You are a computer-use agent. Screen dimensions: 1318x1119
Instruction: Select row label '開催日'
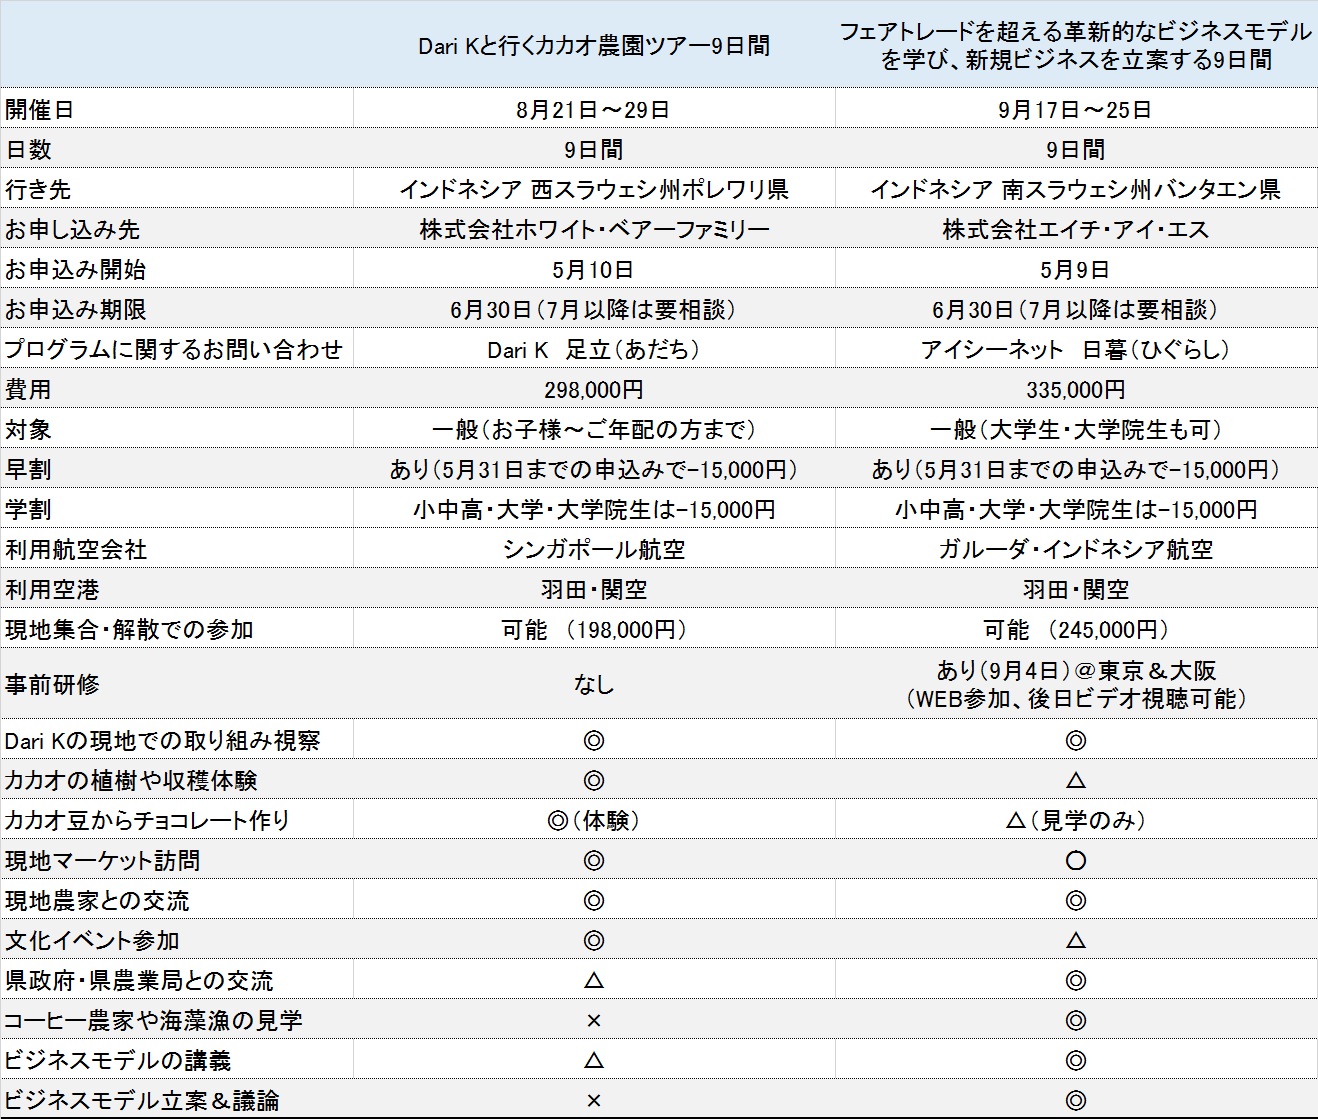pyautogui.click(x=39, y=110)
